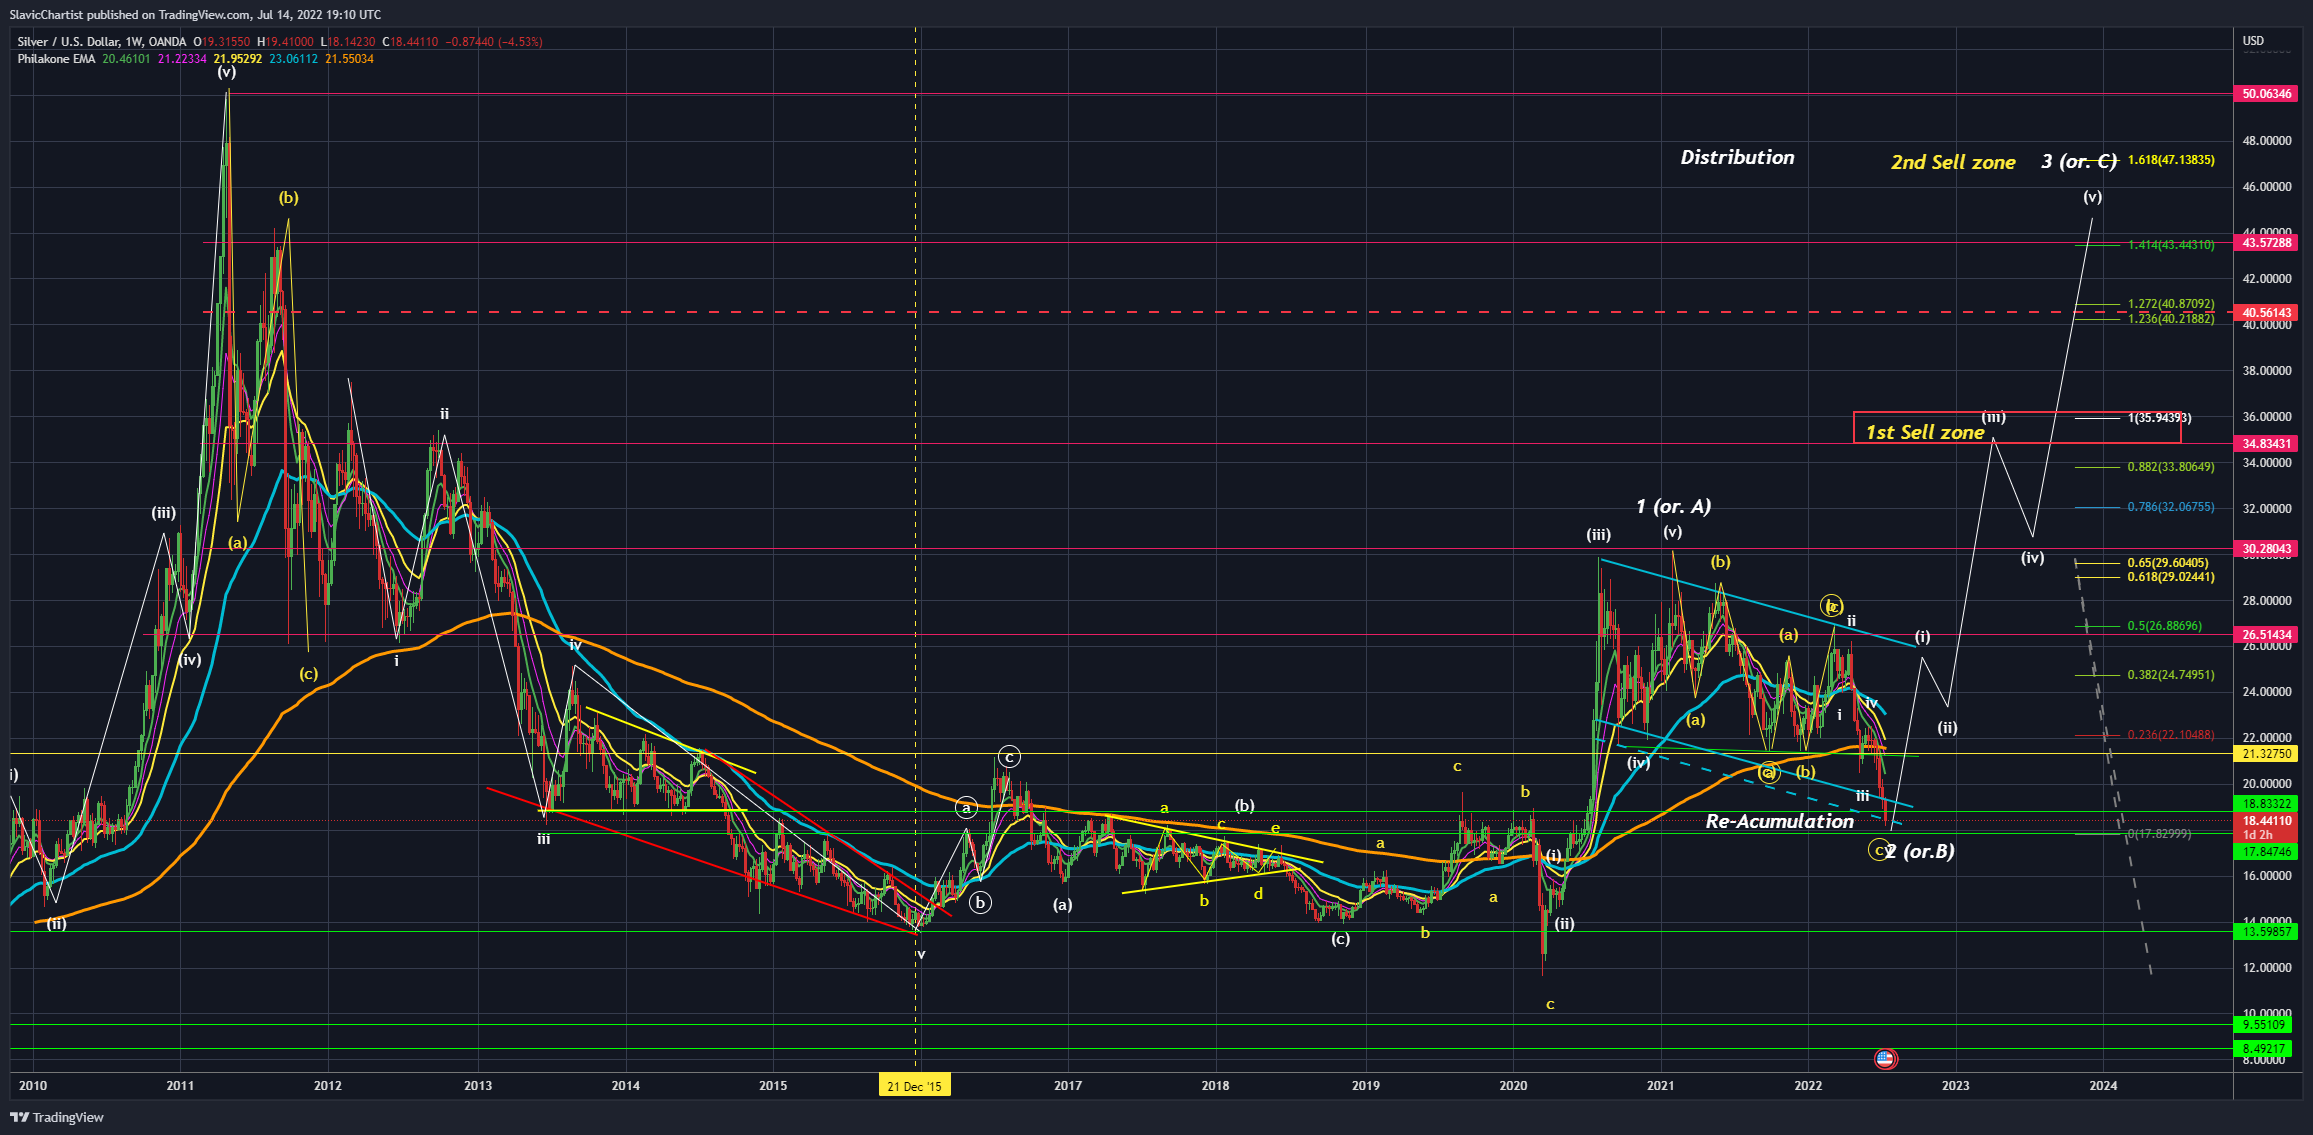Image resolution: width=2313 pixels, height=1135 pixels.
Task: Click the US flag economic event marker
Action: click(1885, 1058)
